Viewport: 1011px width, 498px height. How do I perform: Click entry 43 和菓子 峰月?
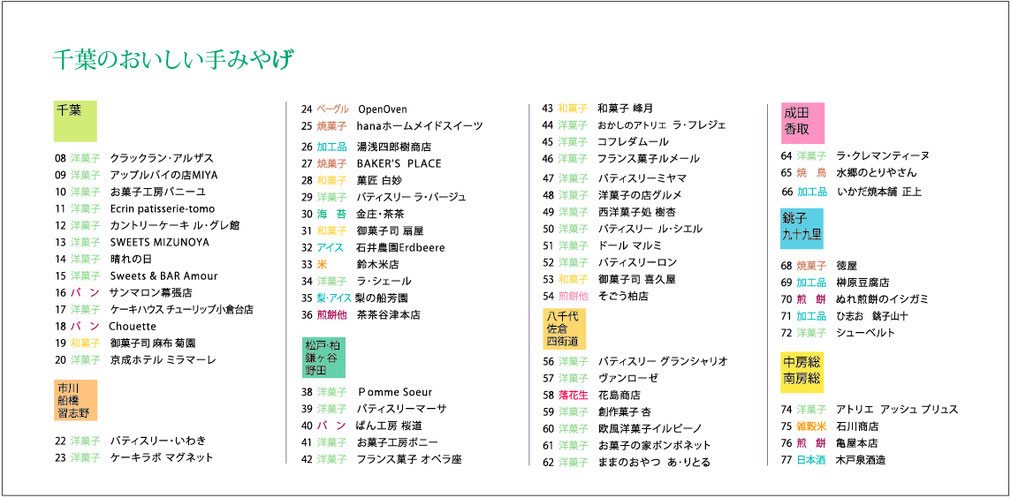pyautogui.click(x=597, y=108)
